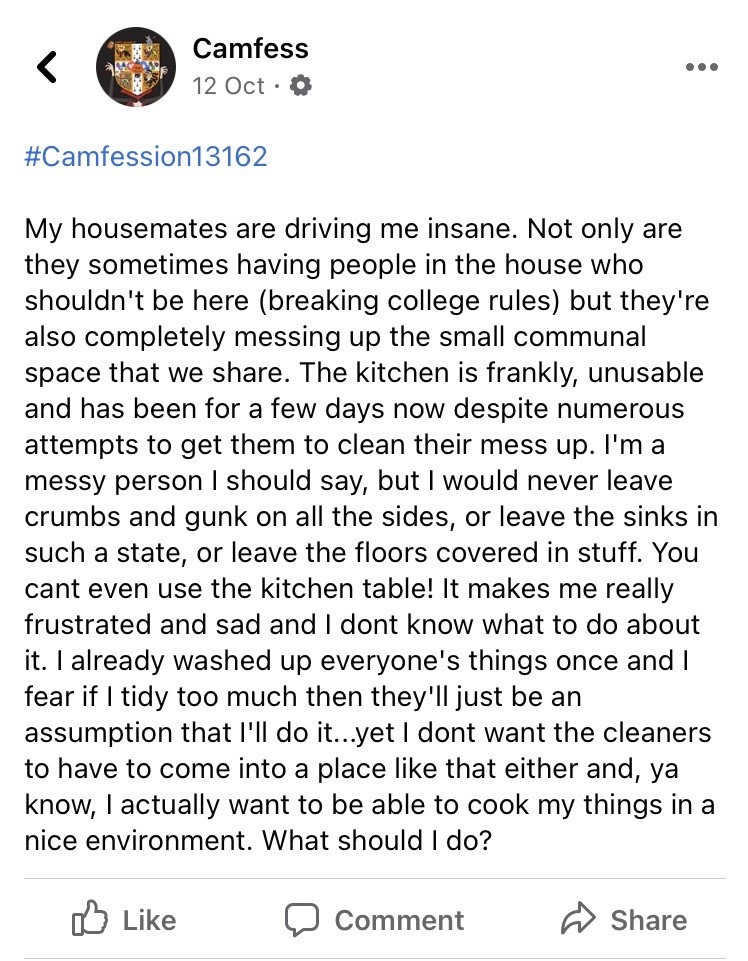This screenshot has width=748, height=961.
Task: Click the gear privacy icon beside date
Action: pos(300,86)
